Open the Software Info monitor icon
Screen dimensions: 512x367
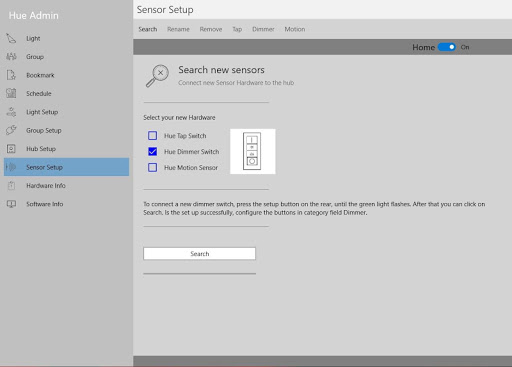pyautogui.click(x=11, y=204)
